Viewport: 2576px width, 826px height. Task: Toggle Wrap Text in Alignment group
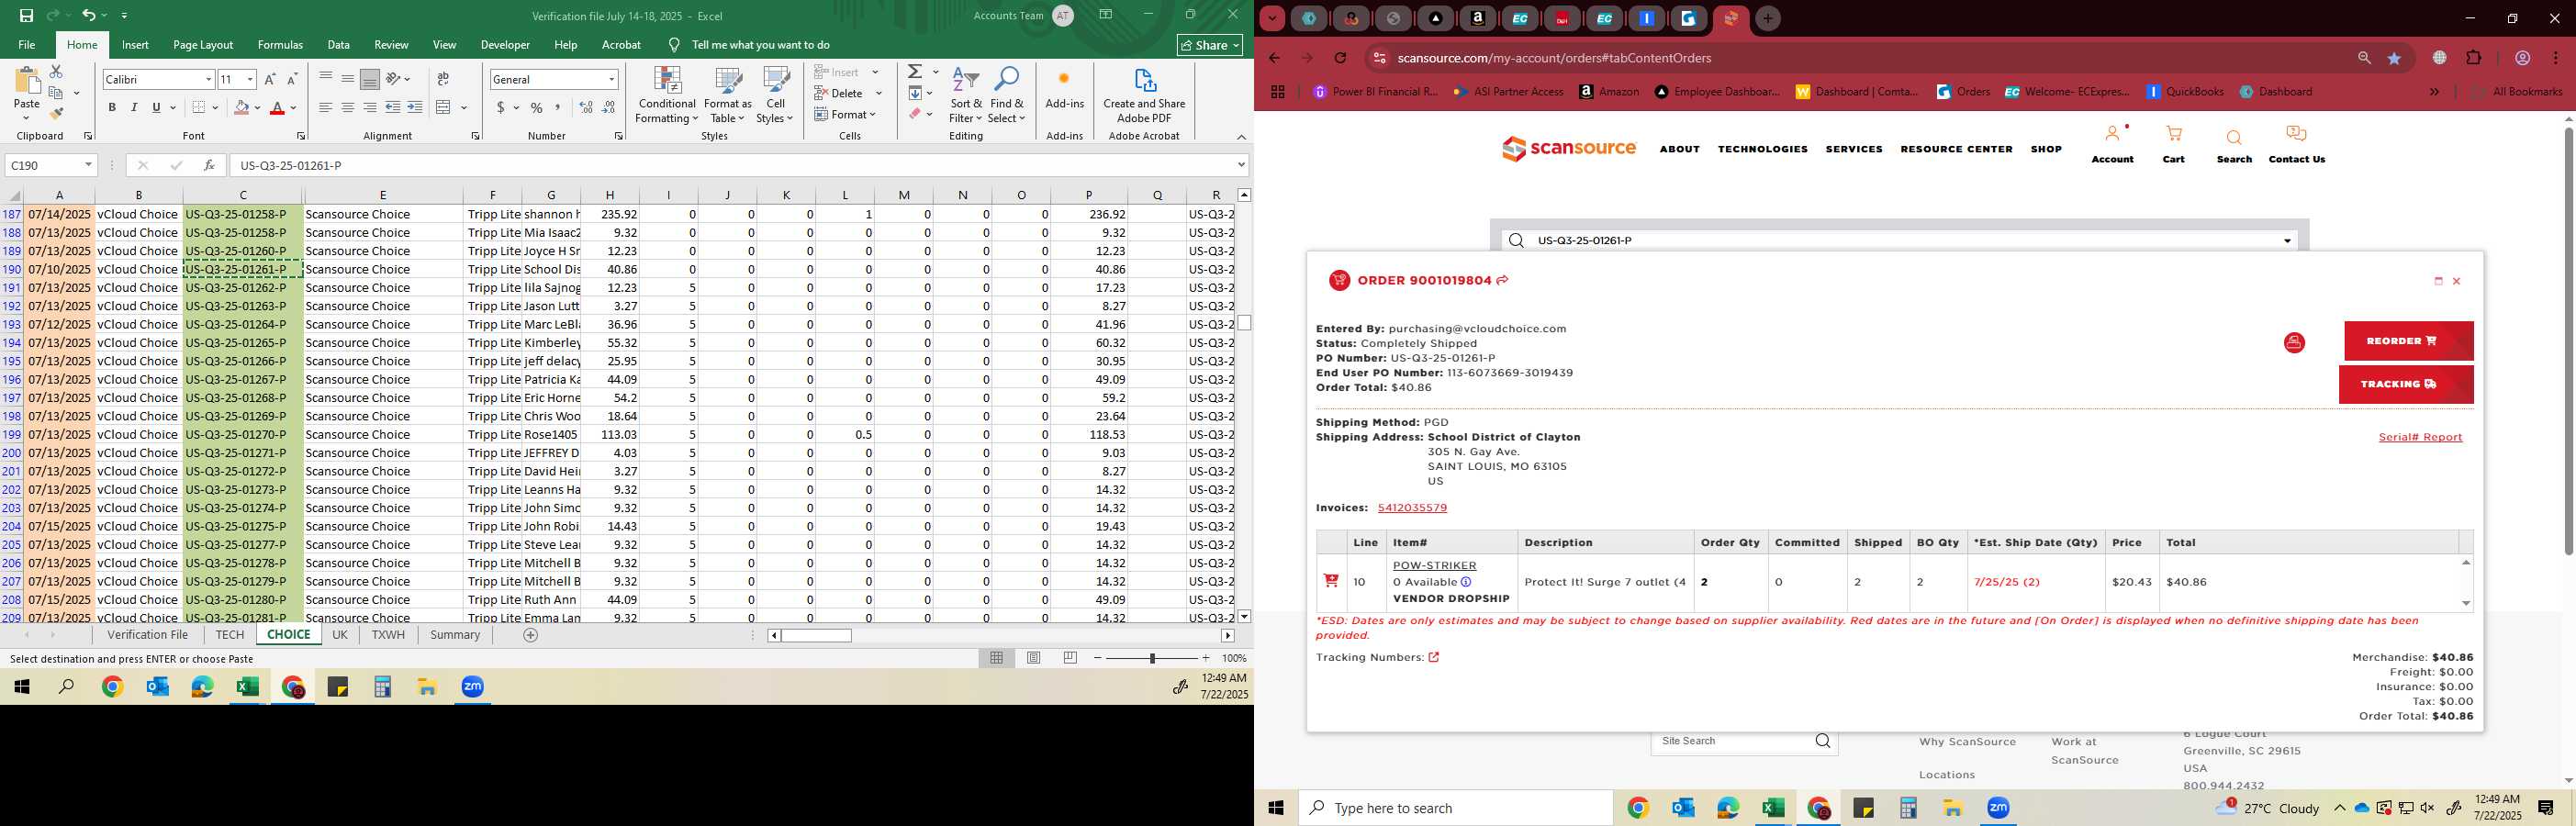[x=443, y=79]
